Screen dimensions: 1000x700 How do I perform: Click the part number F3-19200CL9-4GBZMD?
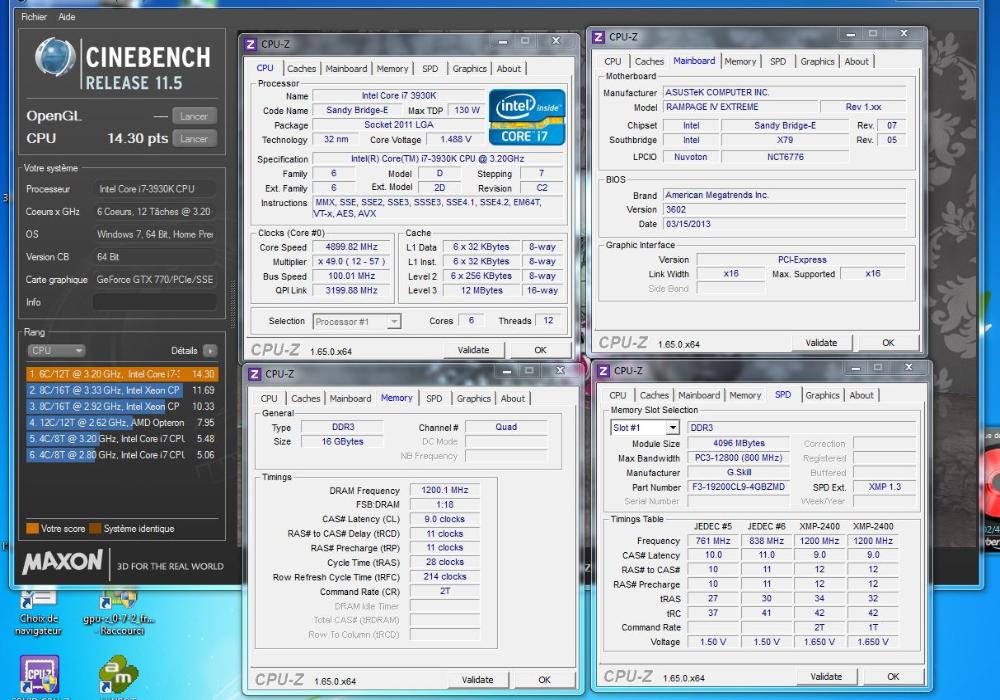[739, 486]
